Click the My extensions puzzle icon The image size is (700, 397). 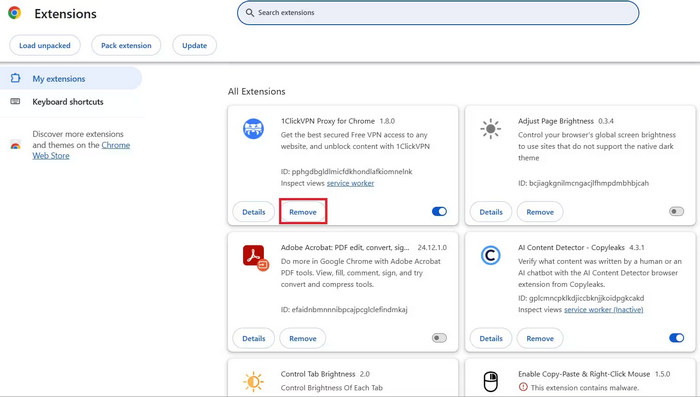coord(15,78)
